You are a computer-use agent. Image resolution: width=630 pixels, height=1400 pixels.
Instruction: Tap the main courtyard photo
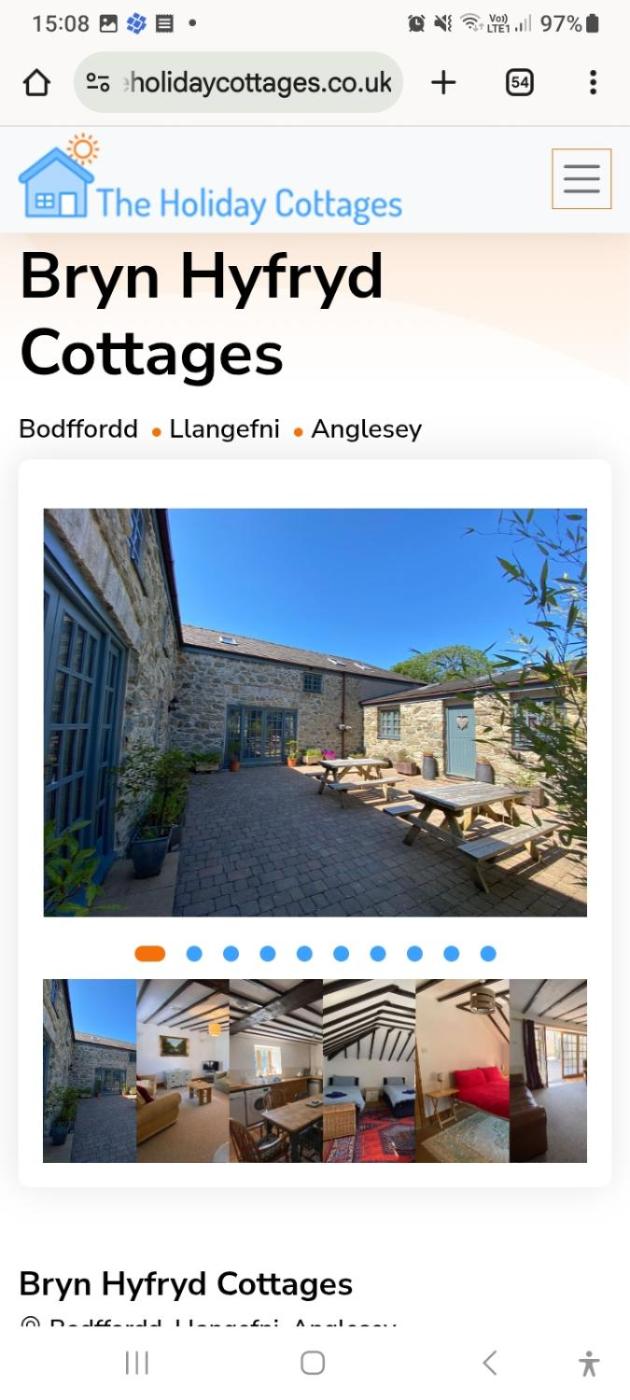coord(315,713)
